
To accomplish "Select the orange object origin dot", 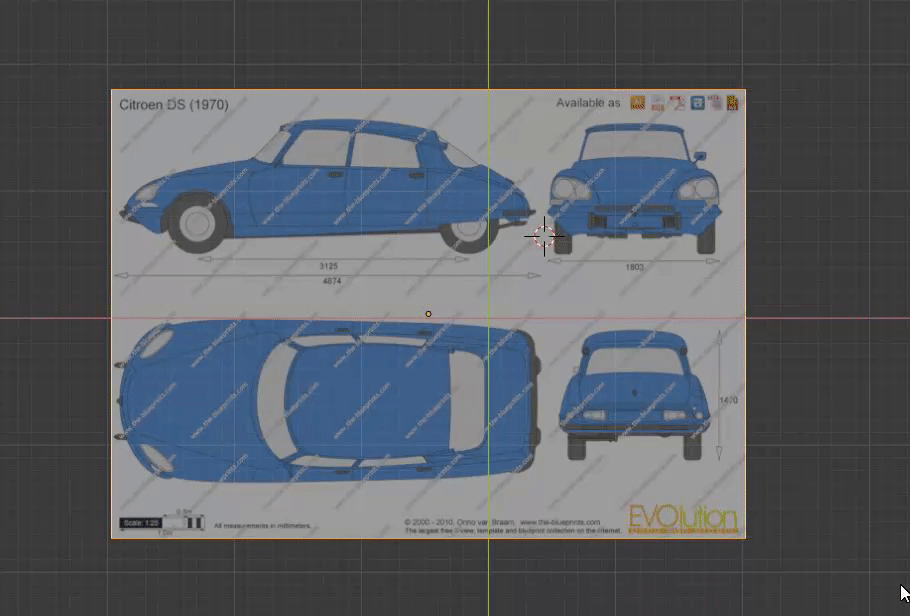I will pyautogui.click(x=428, y=314).
